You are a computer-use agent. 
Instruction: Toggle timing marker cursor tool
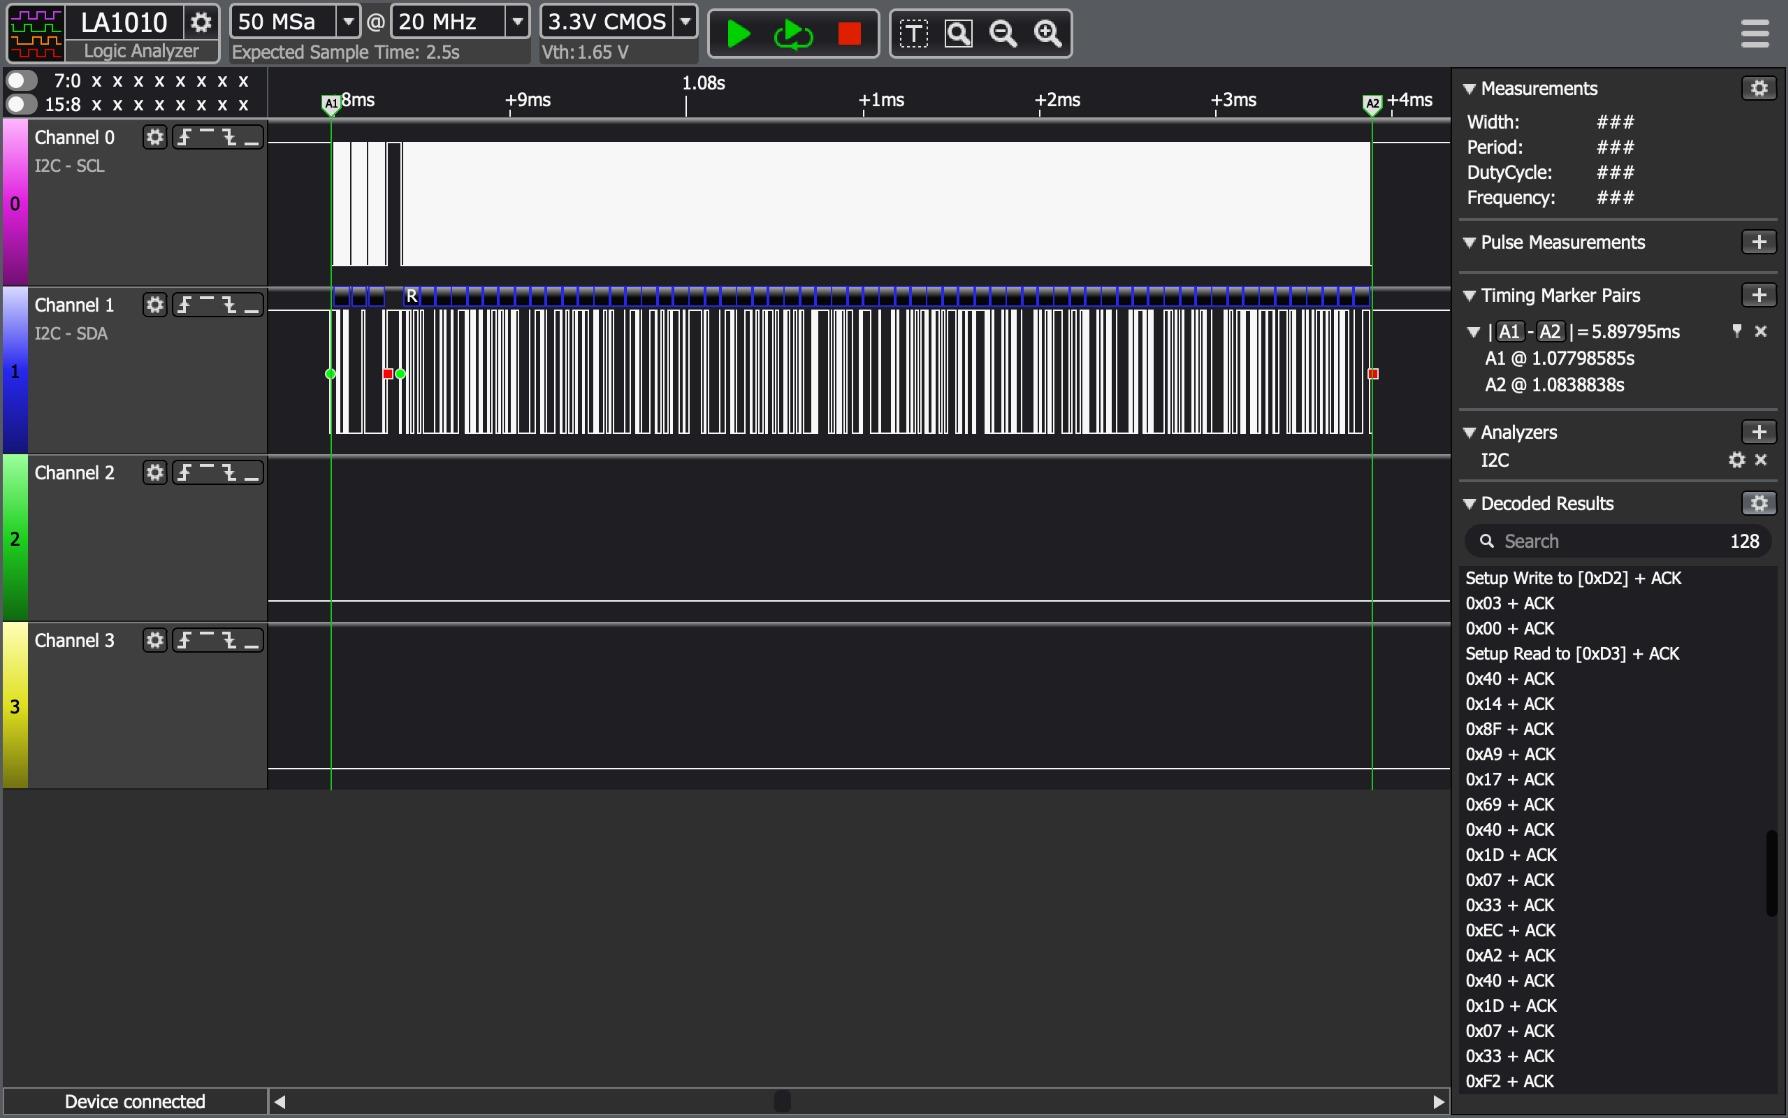pyautogui.click(x=913, y=34)
